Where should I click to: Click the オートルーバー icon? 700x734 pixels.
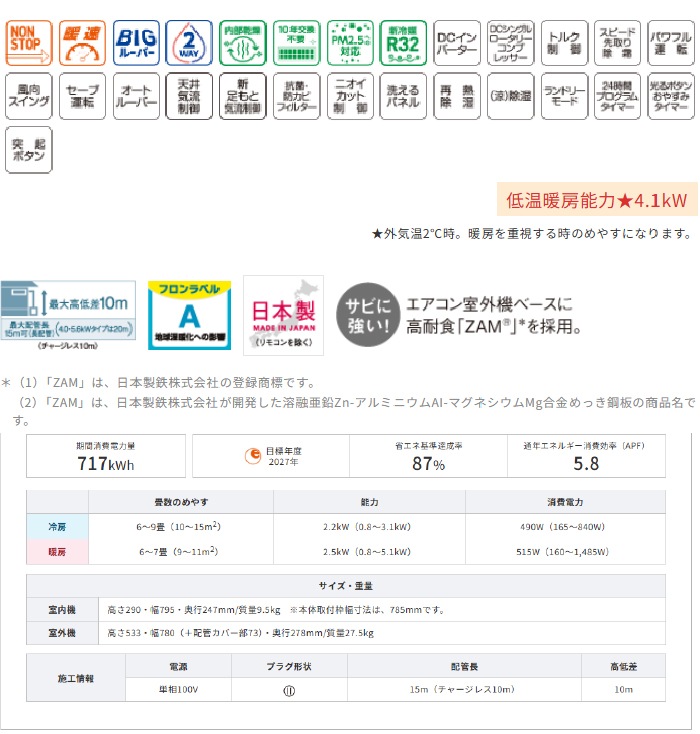(134, 97)
